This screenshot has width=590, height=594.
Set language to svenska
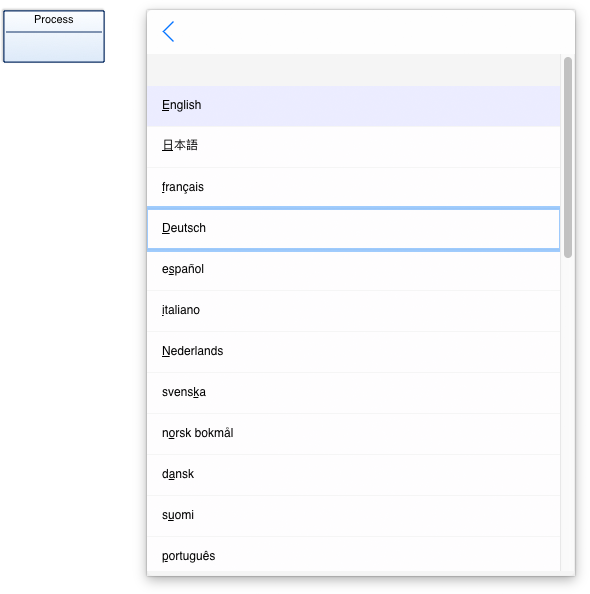click(354, 392)
